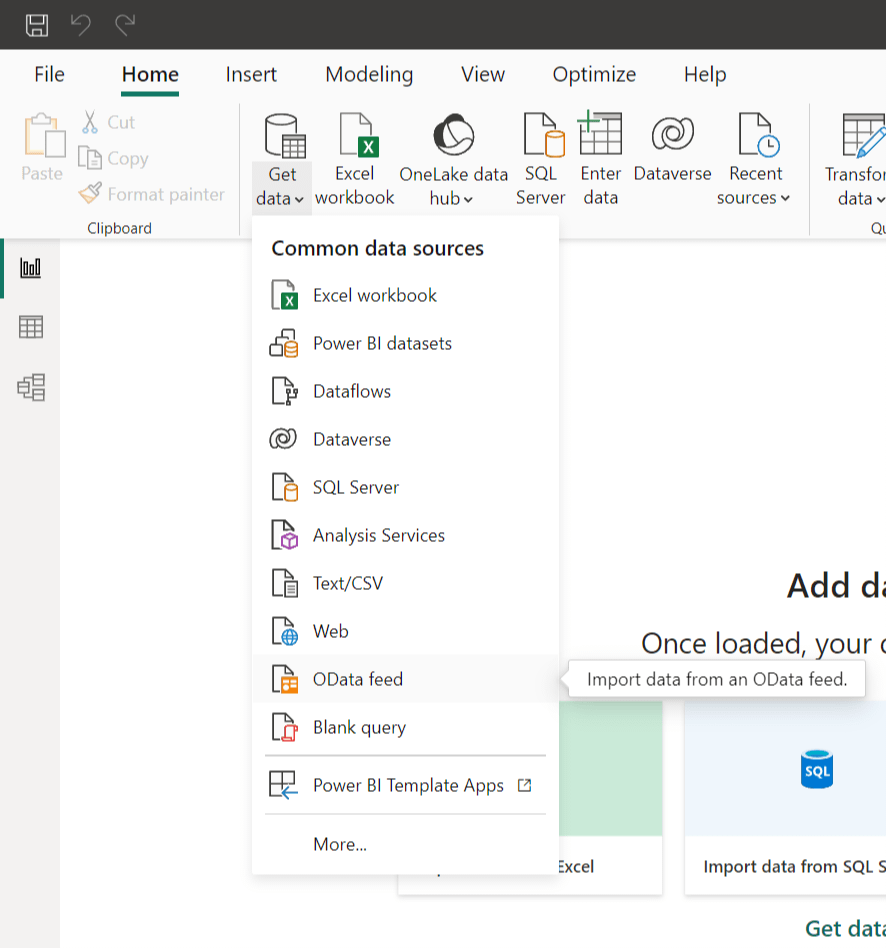Open the View ribbon tab
The width and height of the screenshot is (886, 948).
pyautogui.click(x=483, y=74)
